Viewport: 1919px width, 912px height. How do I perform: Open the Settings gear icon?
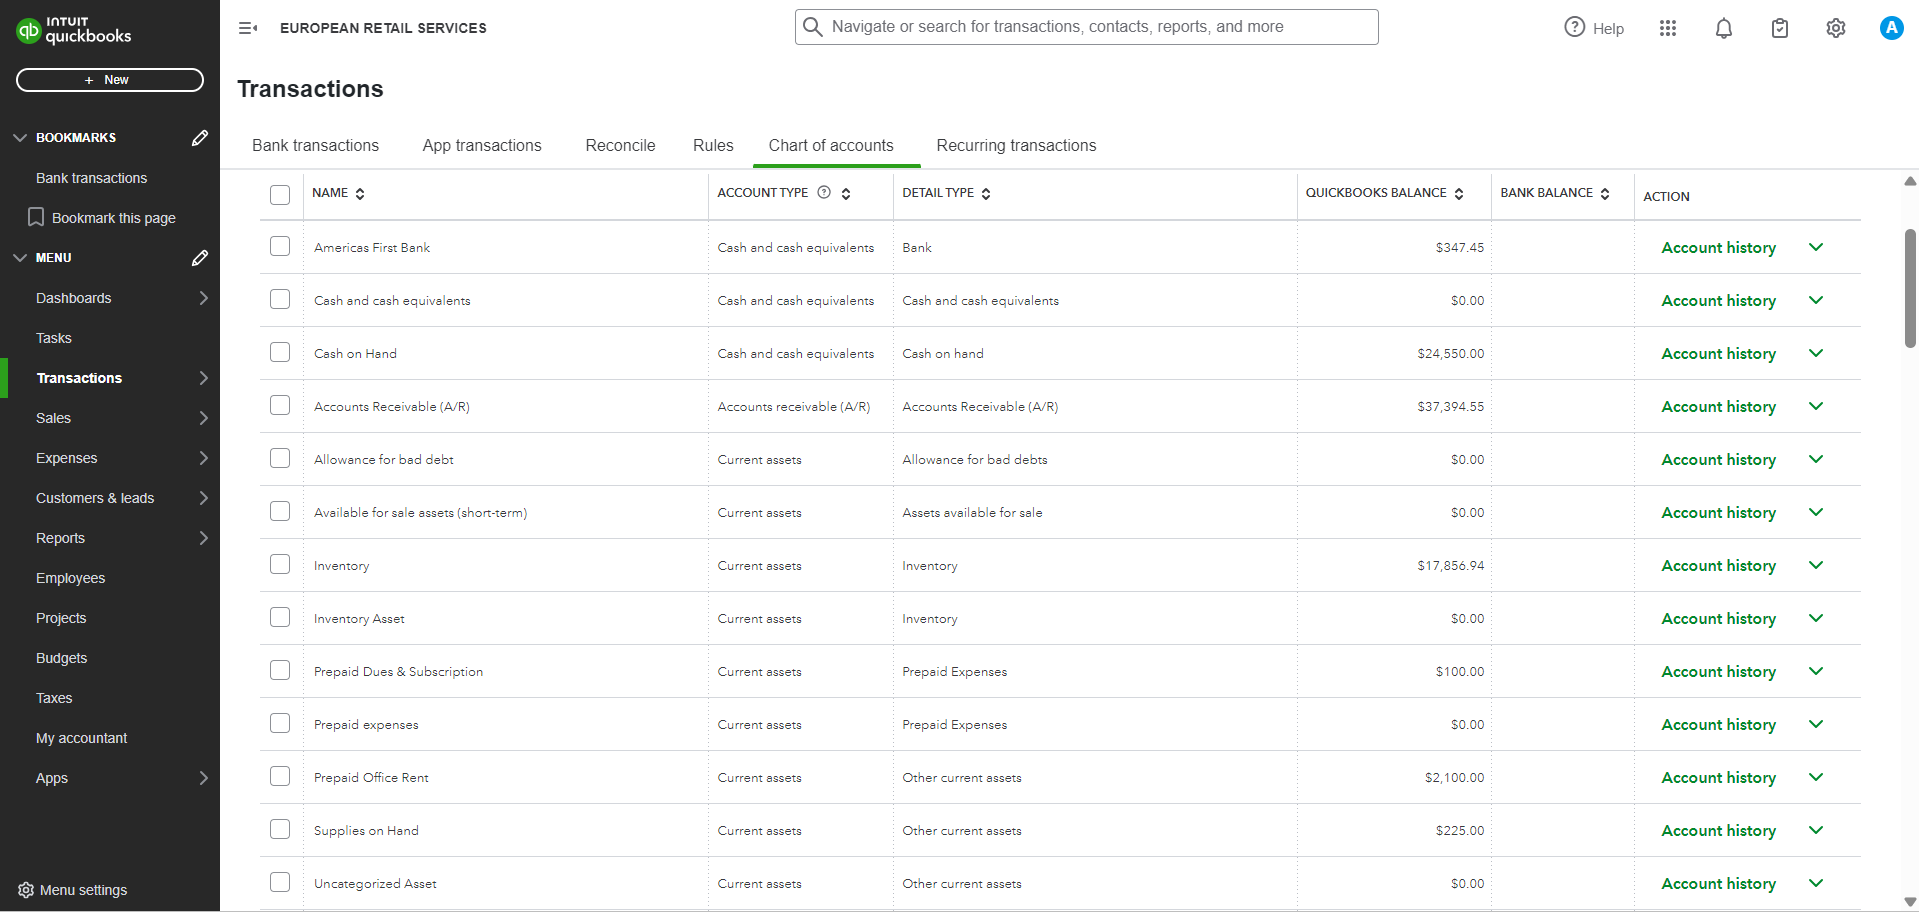tap(1835, 28)
